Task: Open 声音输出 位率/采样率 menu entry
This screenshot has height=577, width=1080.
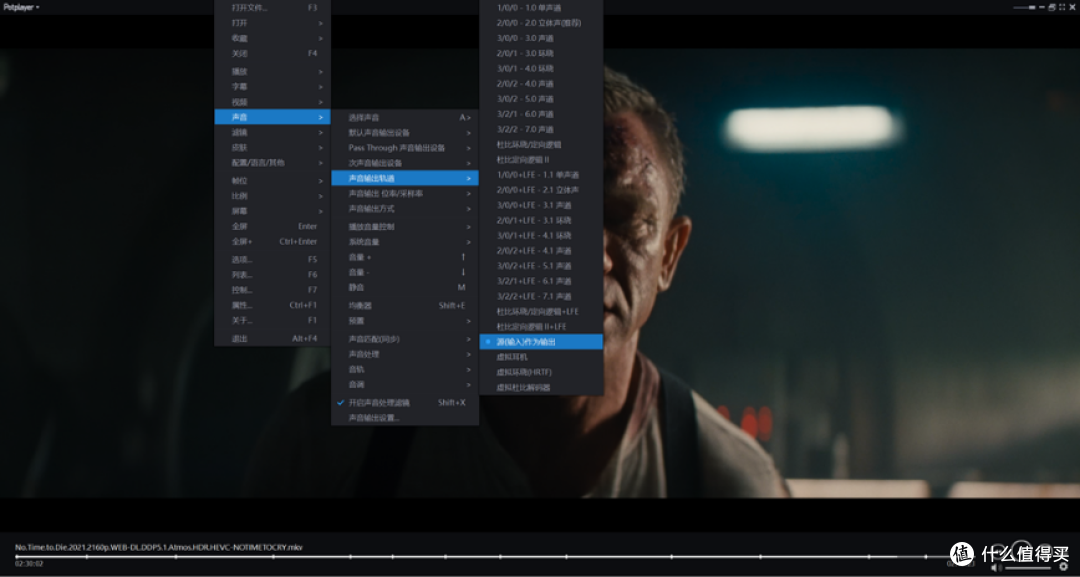Action: (x=404, y=193)
